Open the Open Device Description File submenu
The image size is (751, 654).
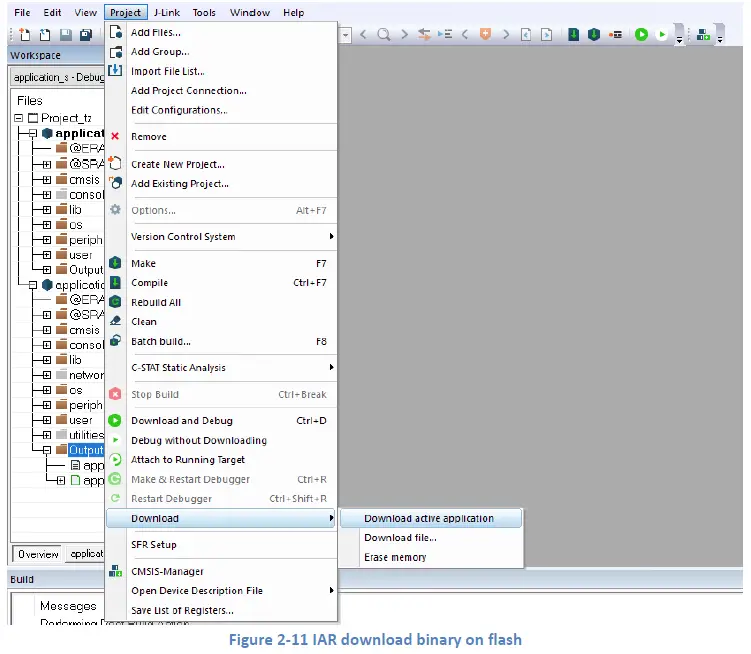pyautogui.click(x=231, y=591)
